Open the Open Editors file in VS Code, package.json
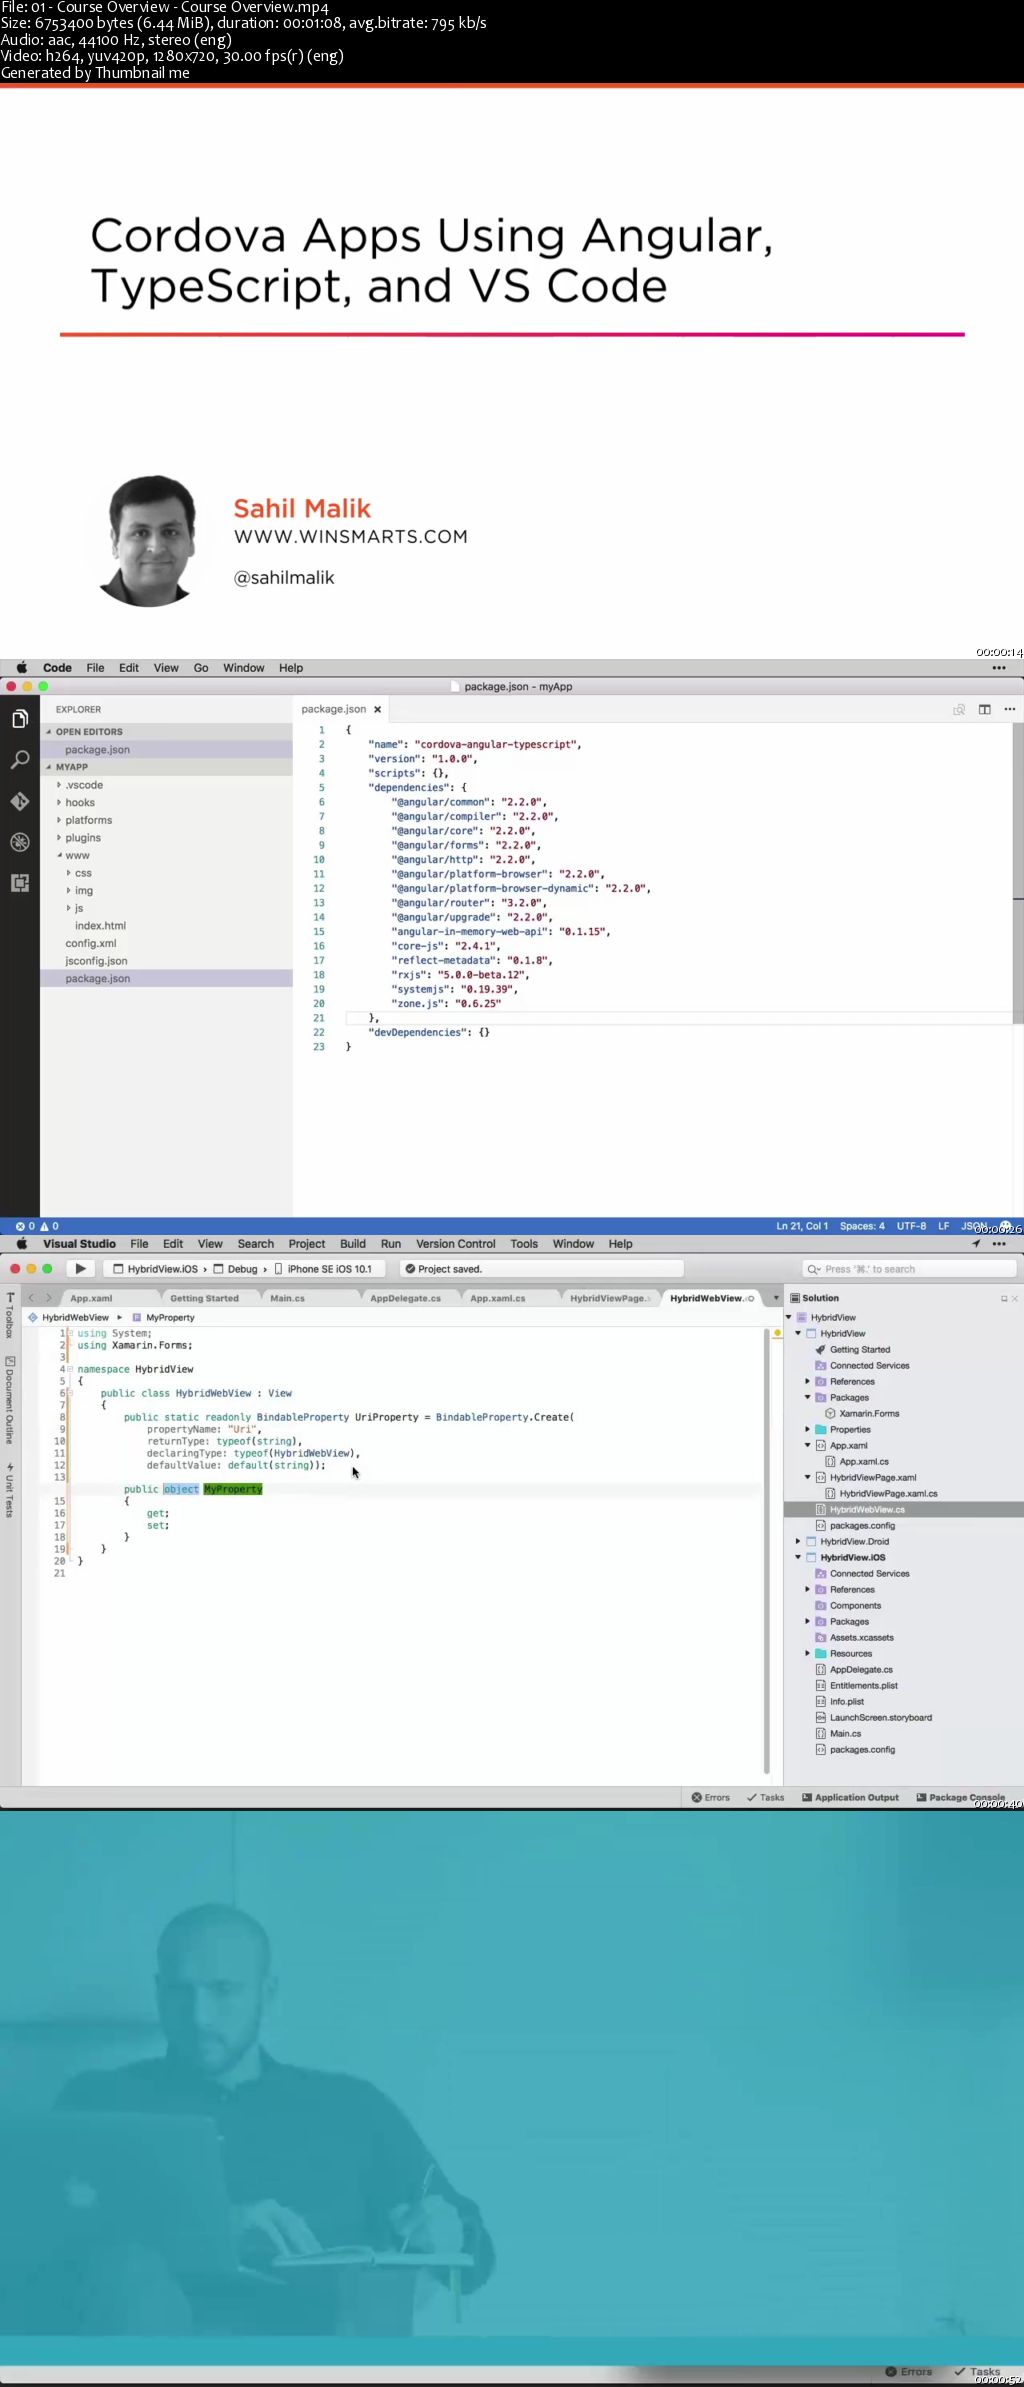The width and height of the screenshot is (1024, 2387). (x=166, y=750)
